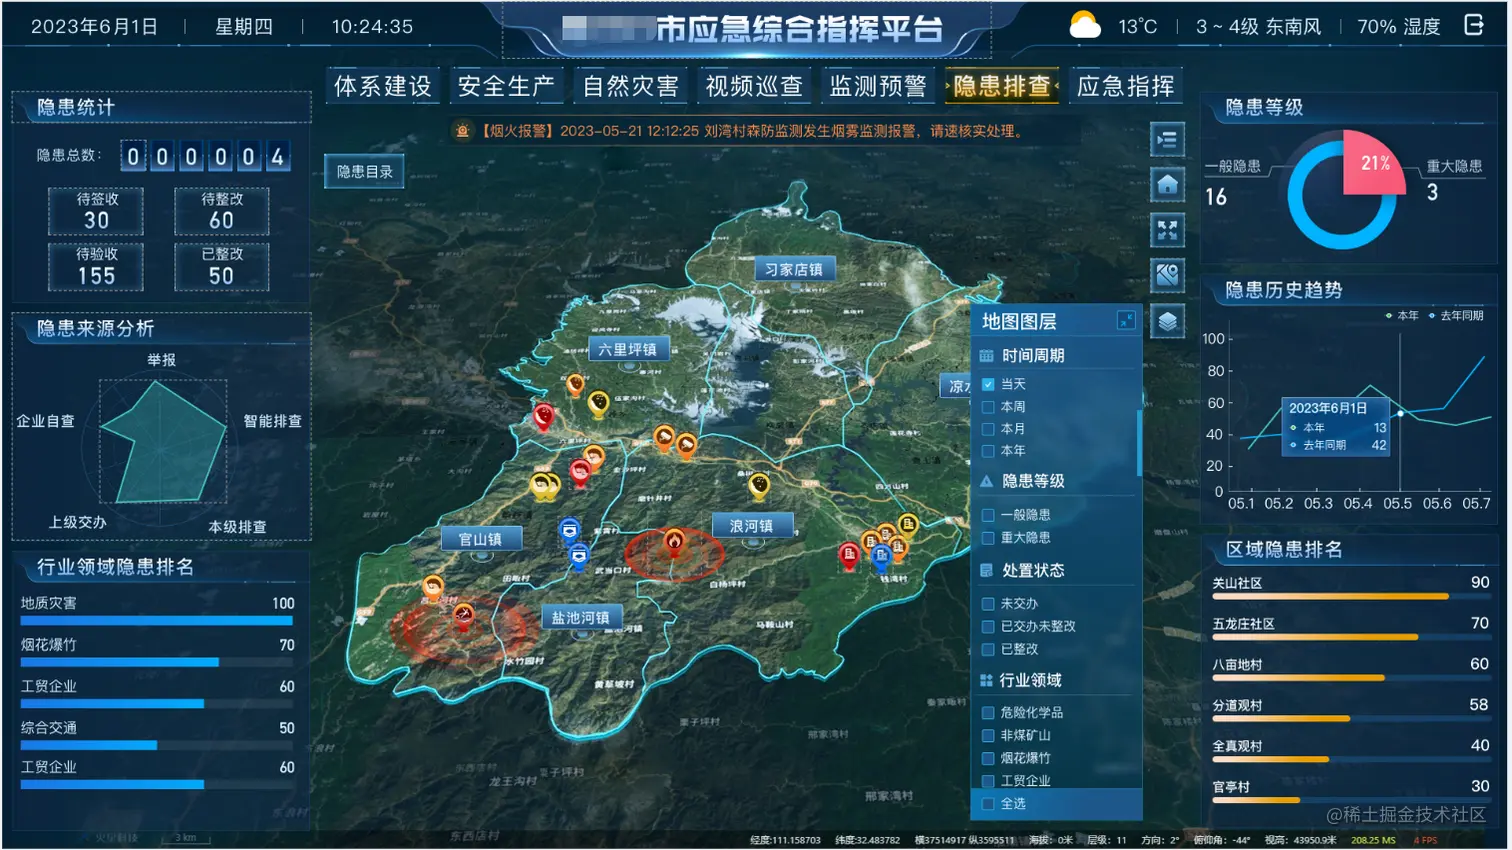Image resolution: width=1512 pixels, height=850 pixels.
Task: Uncheck the 当天 time period checkbox
Action: pos(988,384)
